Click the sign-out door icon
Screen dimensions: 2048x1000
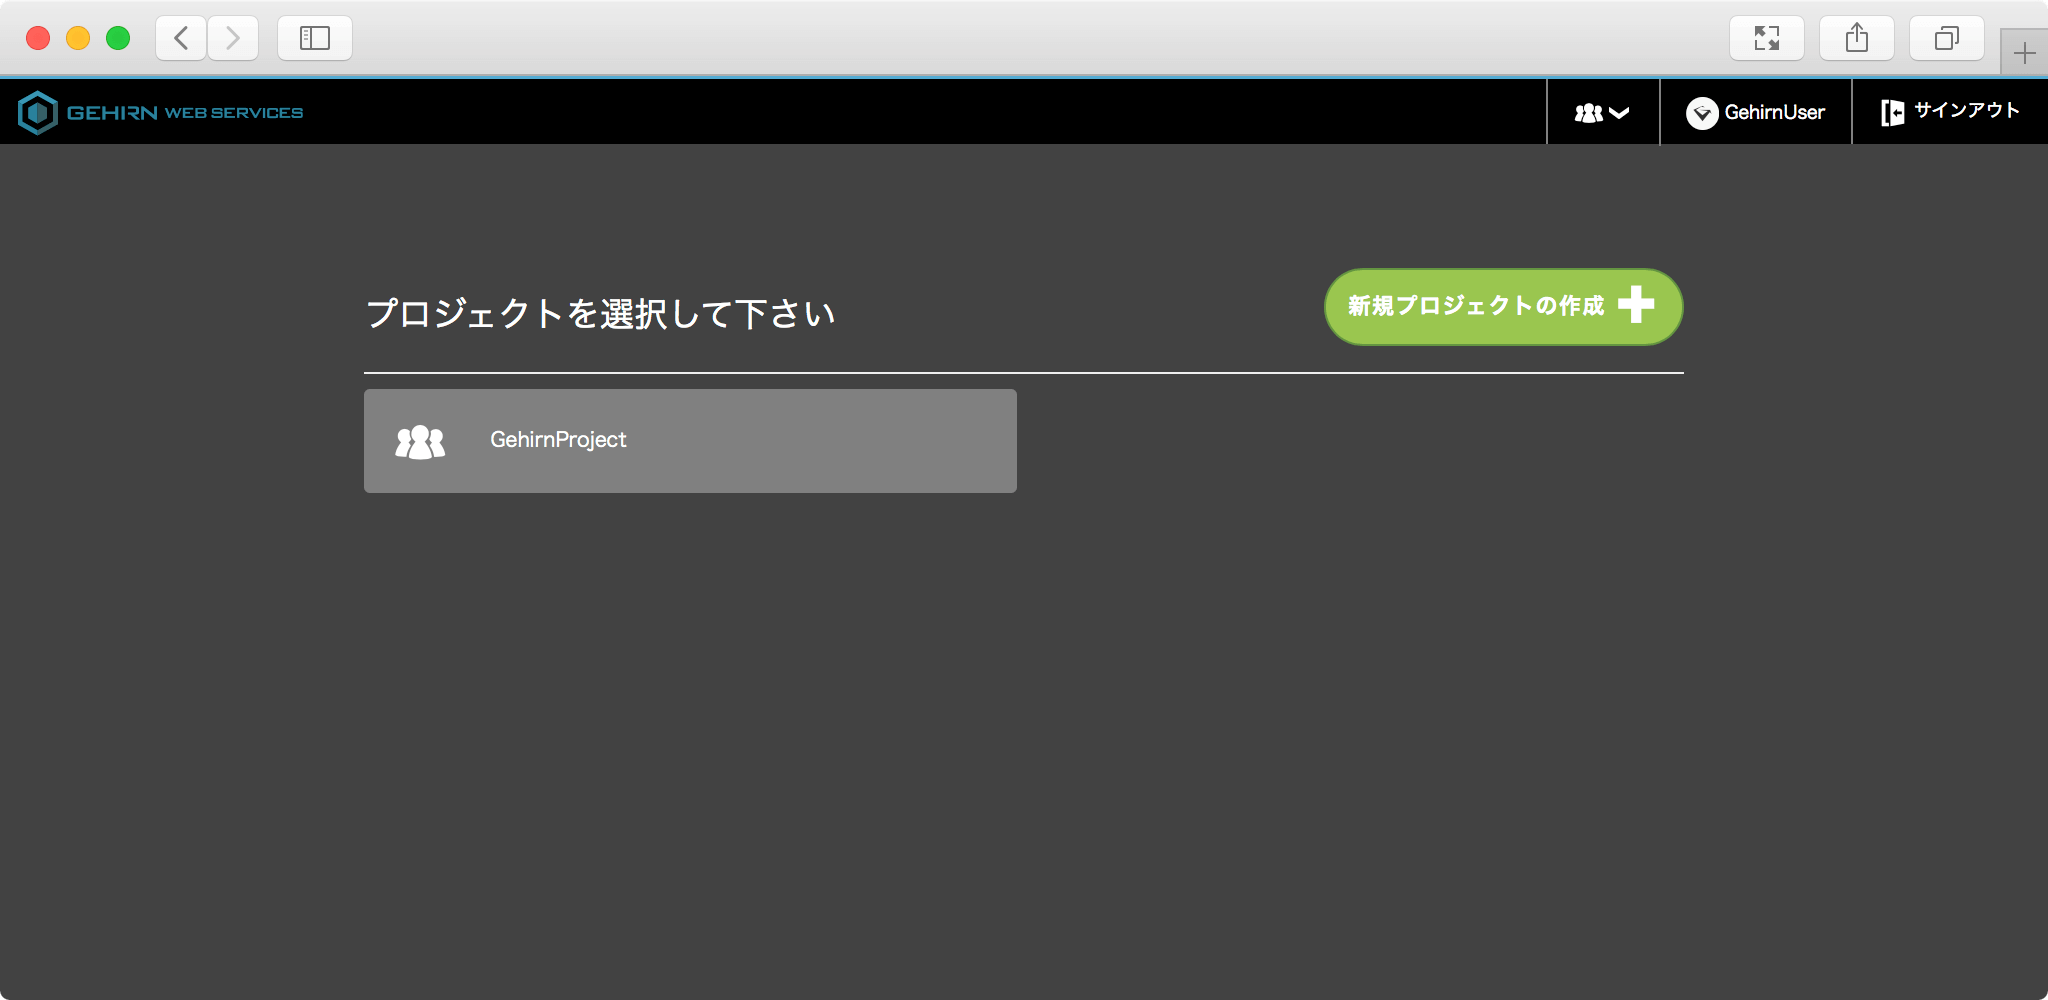tap(1892, 113)
